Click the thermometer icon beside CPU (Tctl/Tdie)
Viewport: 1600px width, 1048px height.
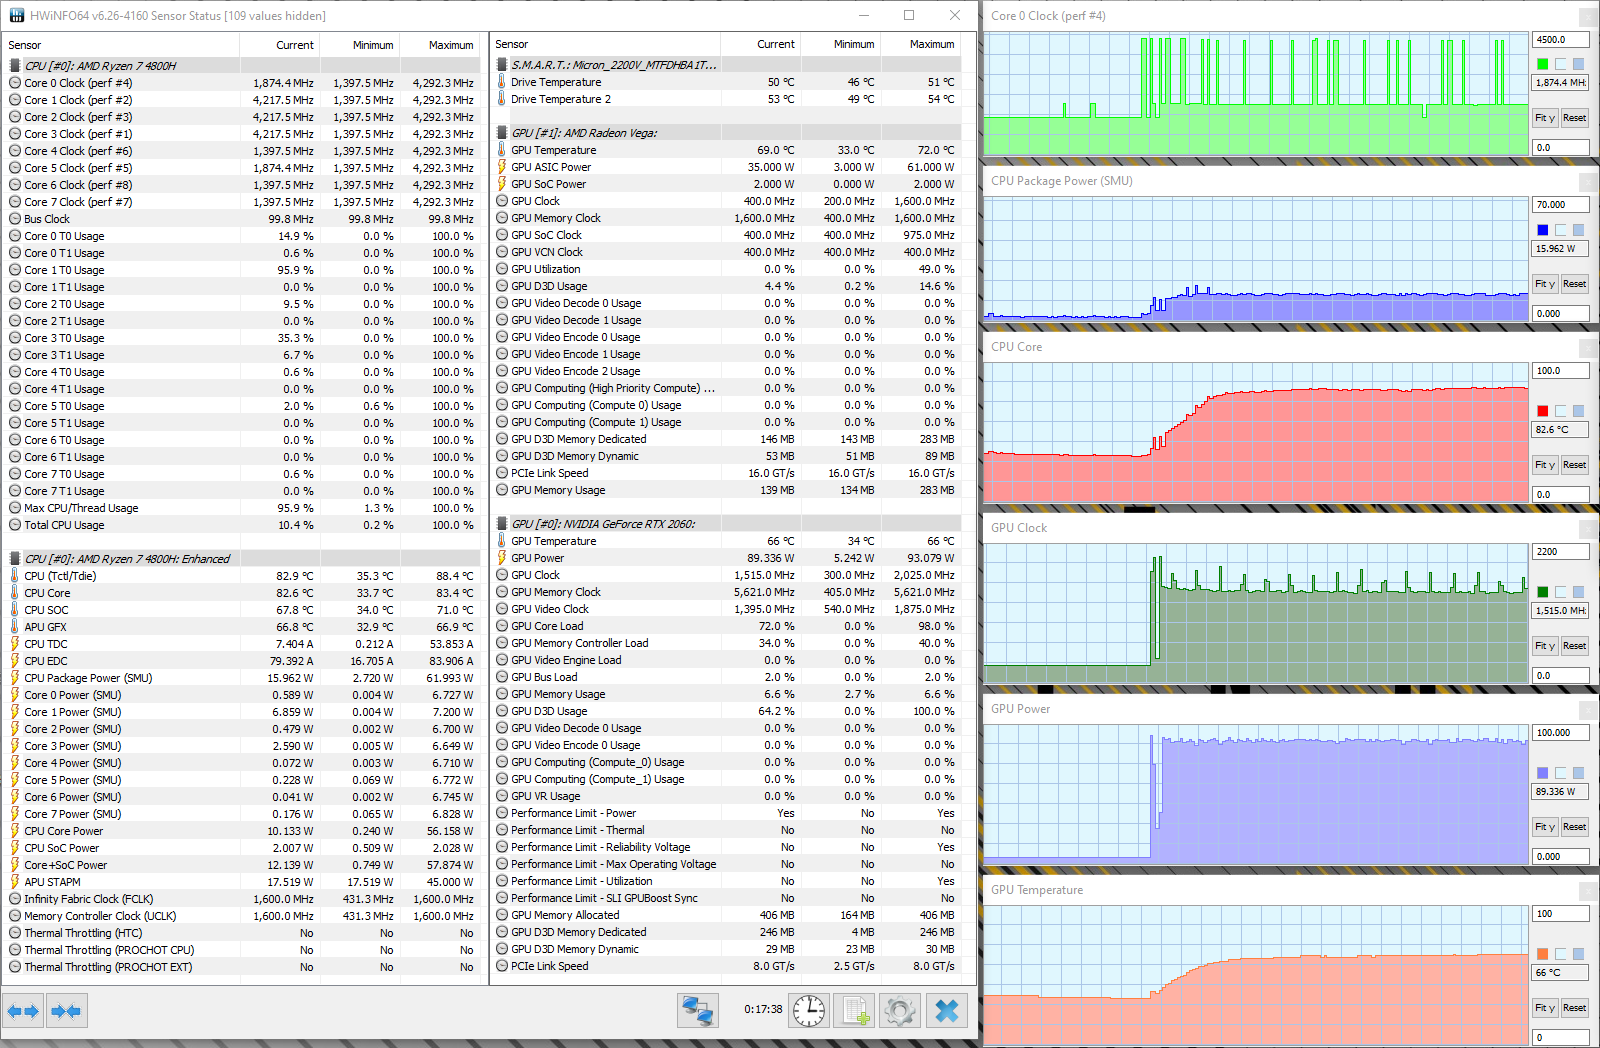pos(15,576)
